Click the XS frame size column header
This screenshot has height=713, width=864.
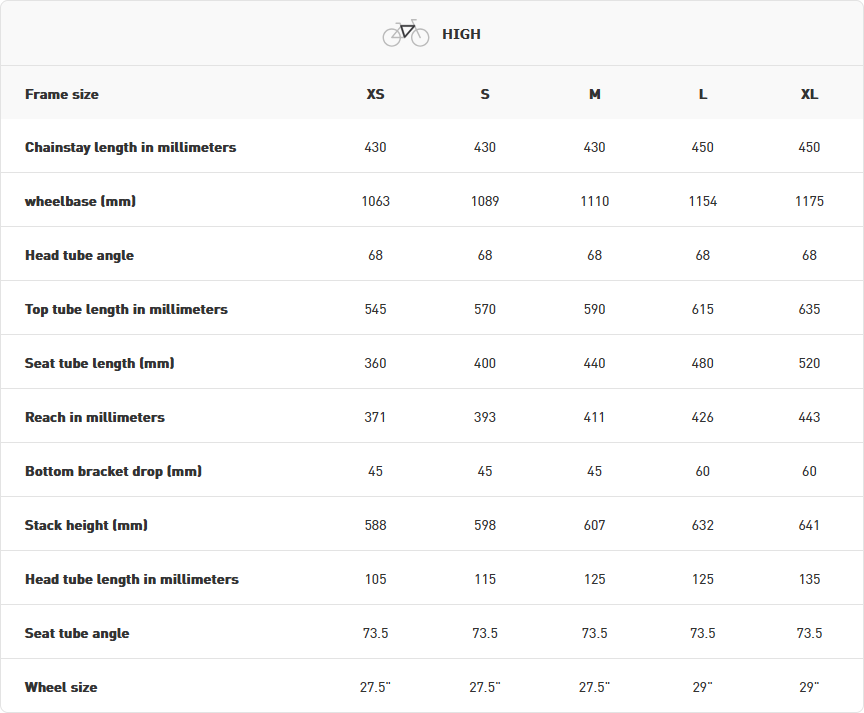[x=375, y=94]
